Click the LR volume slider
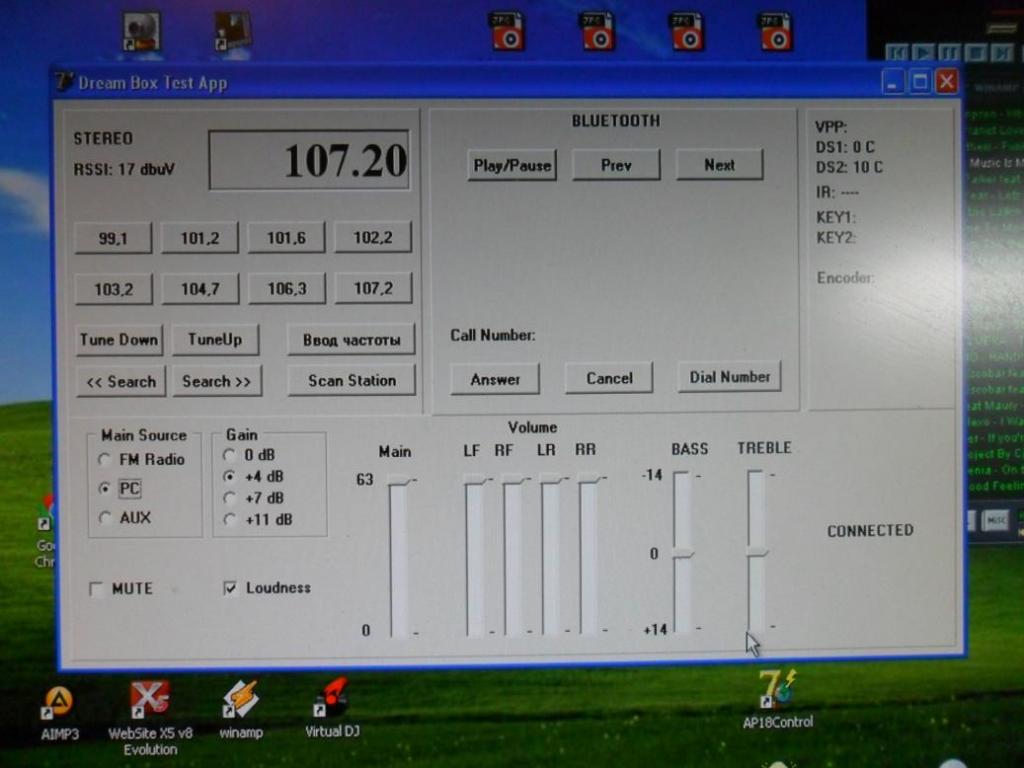The height and width of the screenshot is (768, 1024). pos(551,555)
